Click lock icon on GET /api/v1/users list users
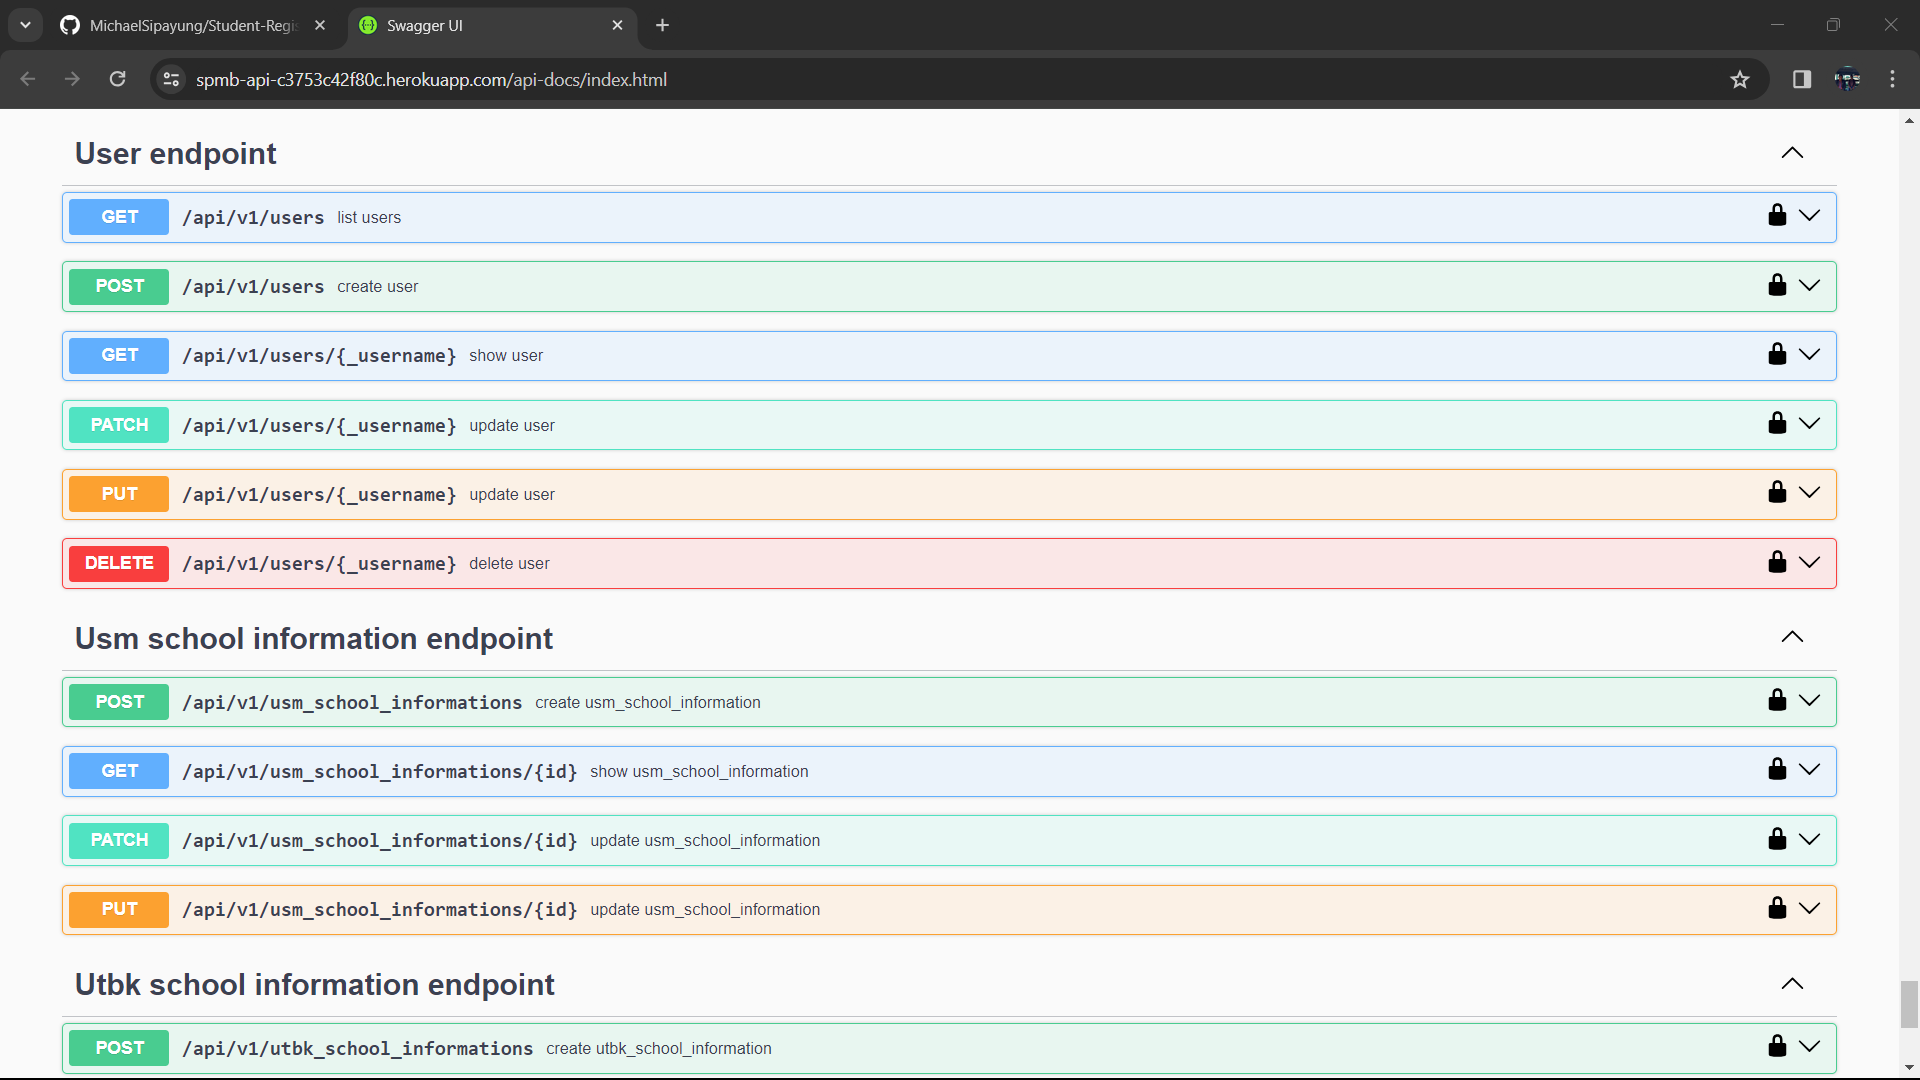 click(1777, 215)
